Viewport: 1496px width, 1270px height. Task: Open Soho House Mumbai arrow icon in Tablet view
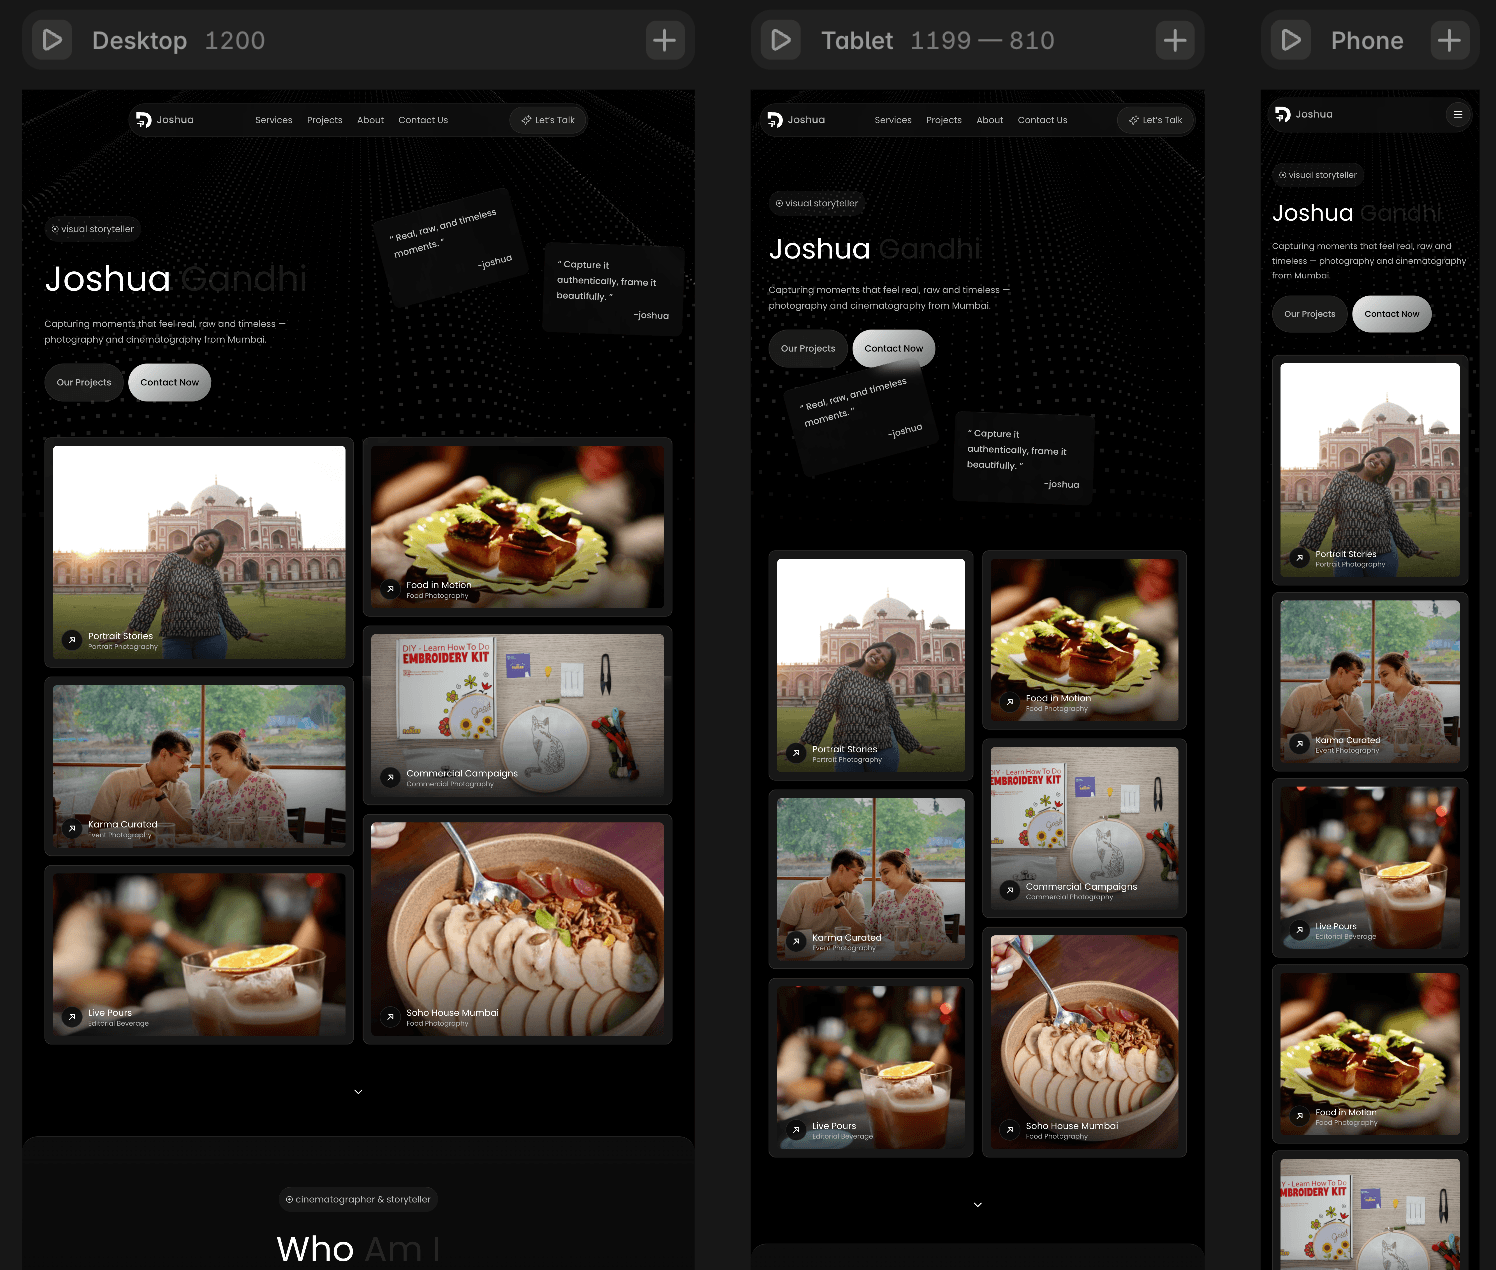tap(1010, 1130)
